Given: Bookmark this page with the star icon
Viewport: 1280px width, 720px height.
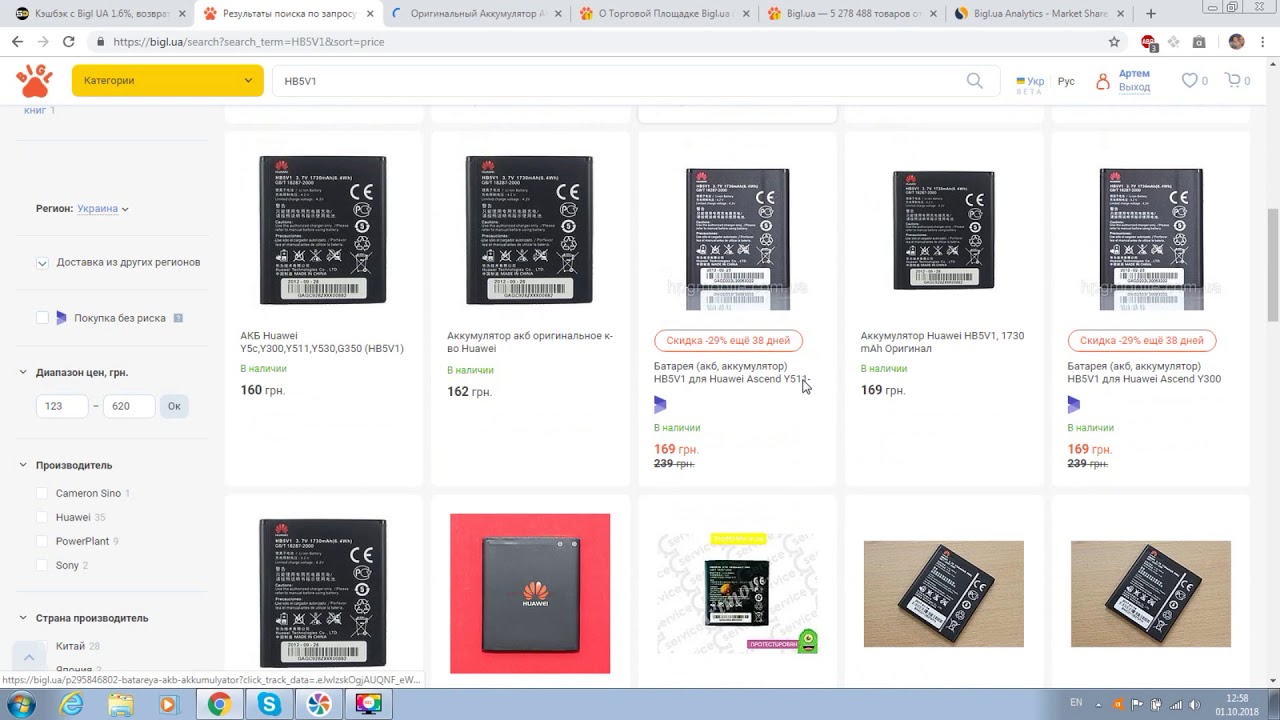Looking at the screenshot, I should coord(1114,42).
